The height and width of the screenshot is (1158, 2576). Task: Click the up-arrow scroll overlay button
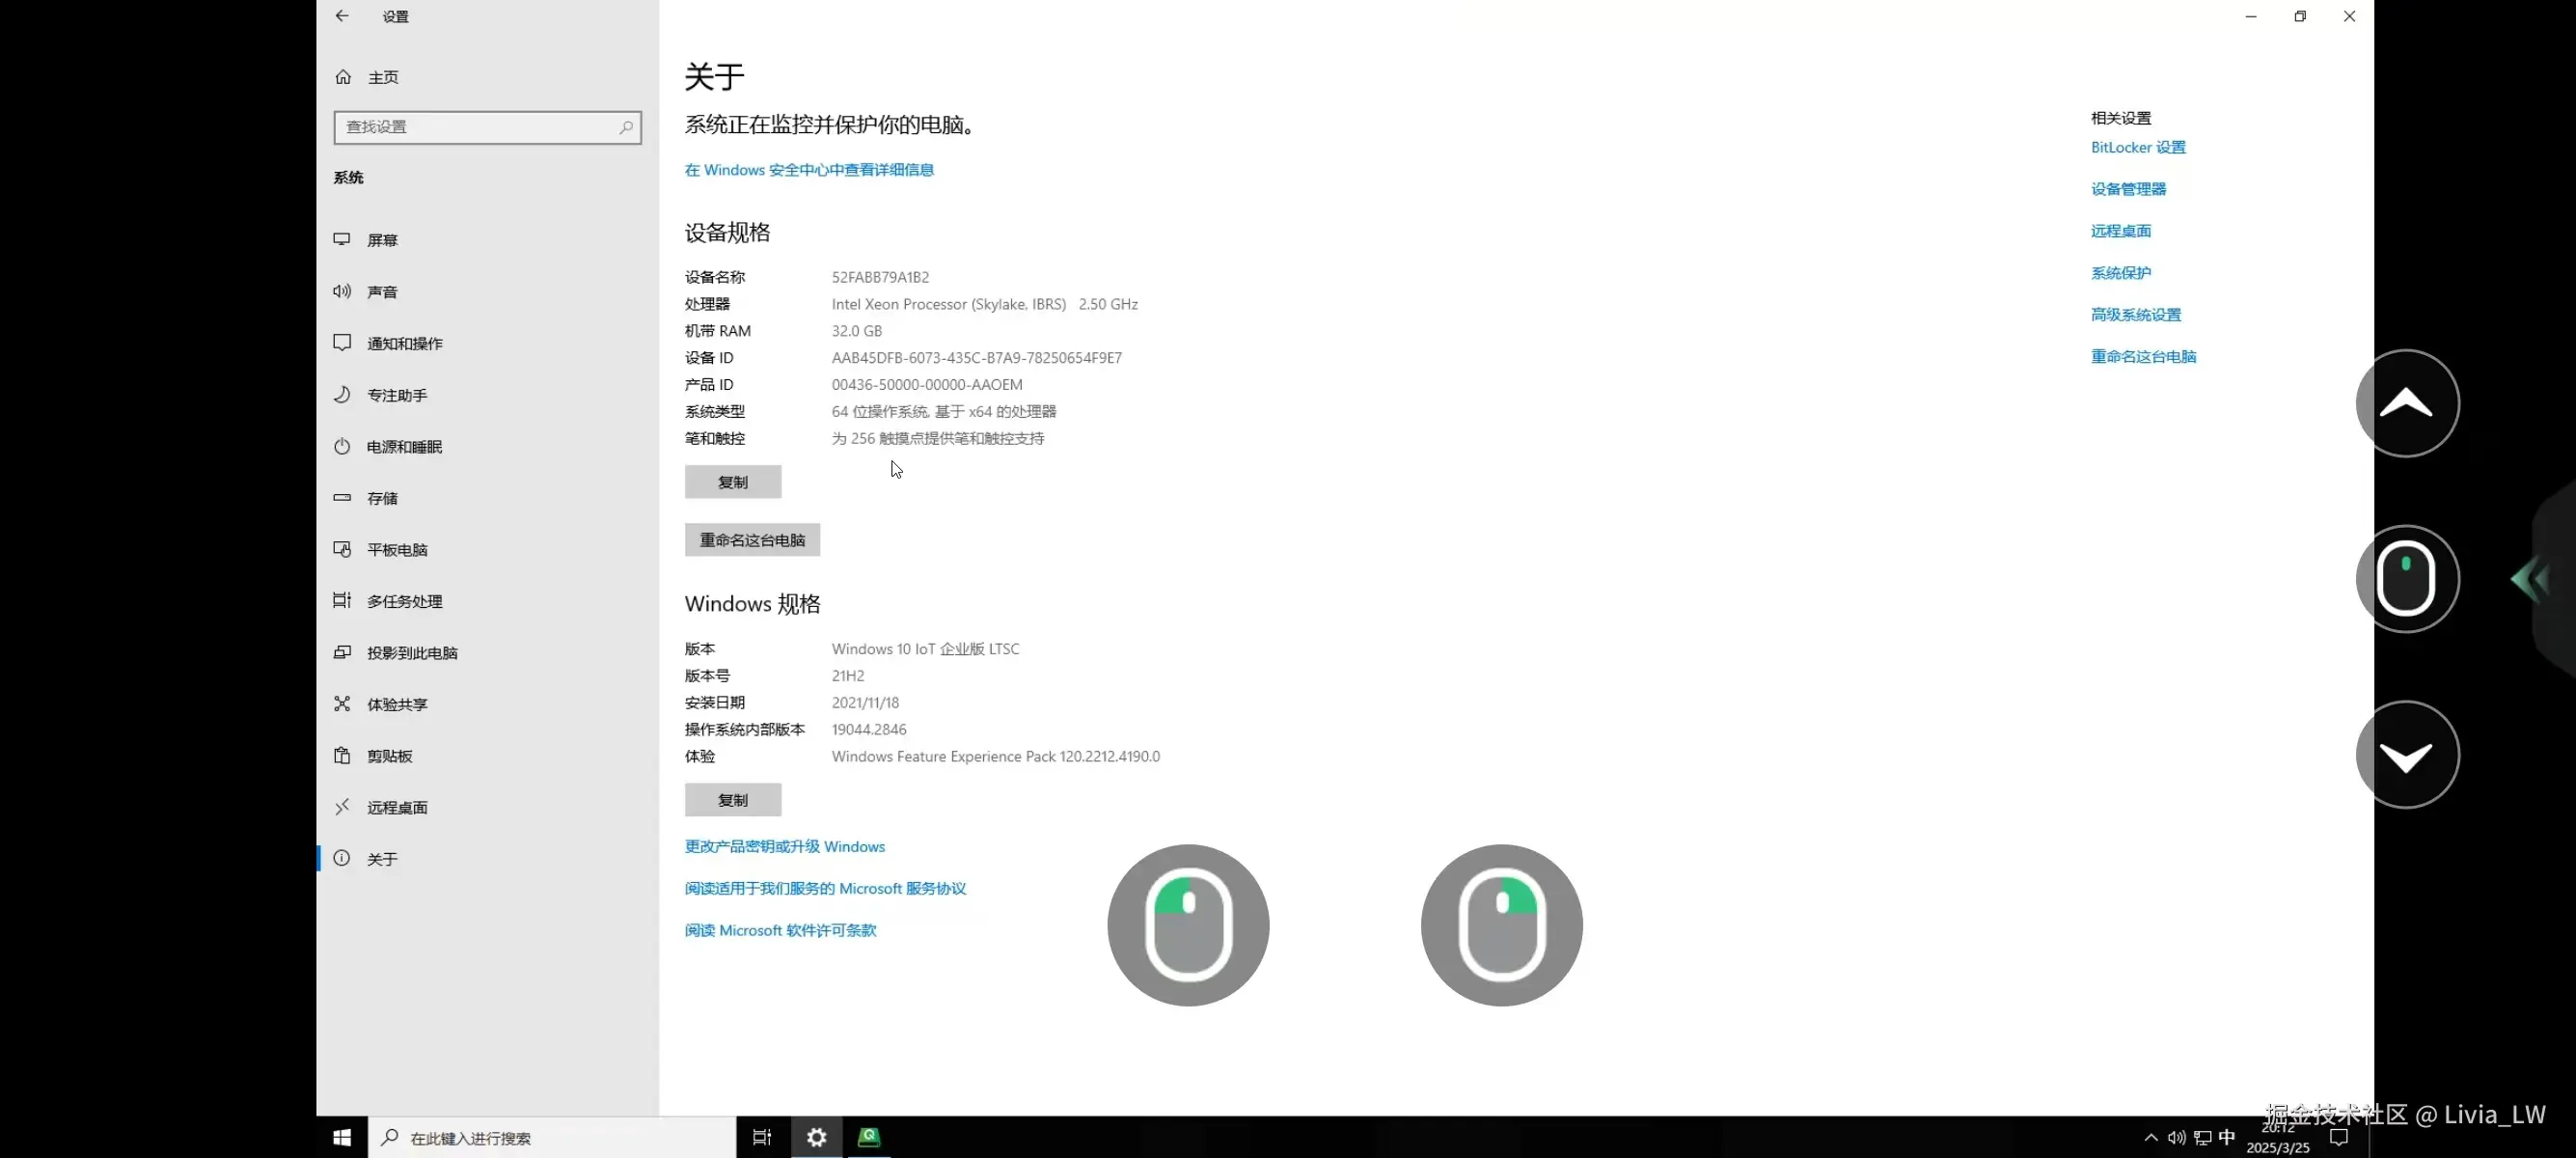coord(2406,403)
